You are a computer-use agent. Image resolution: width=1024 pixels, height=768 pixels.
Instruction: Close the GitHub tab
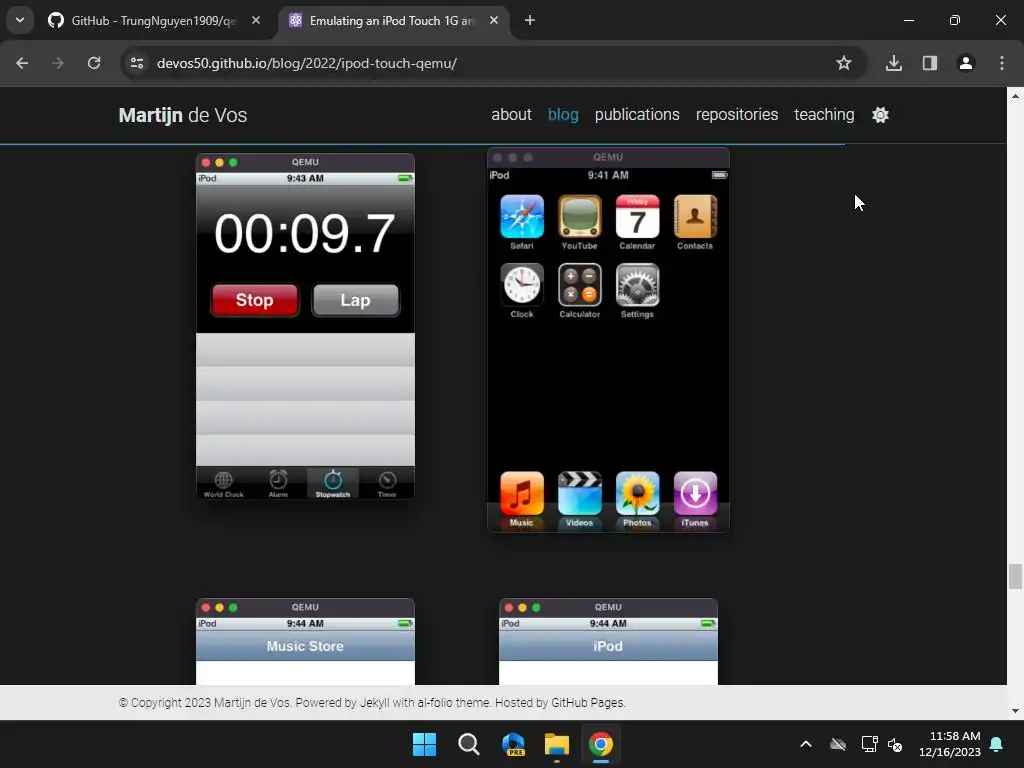tap(256, 21)
